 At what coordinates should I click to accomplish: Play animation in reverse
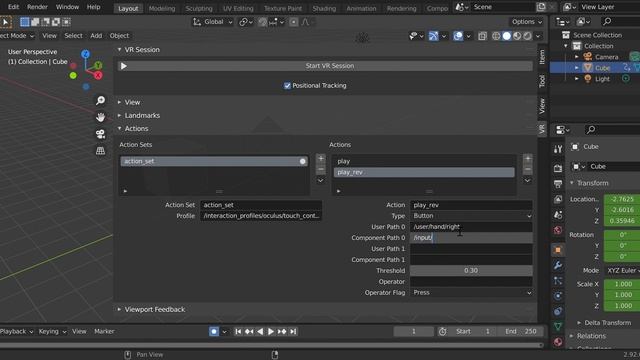click(260, 331)
